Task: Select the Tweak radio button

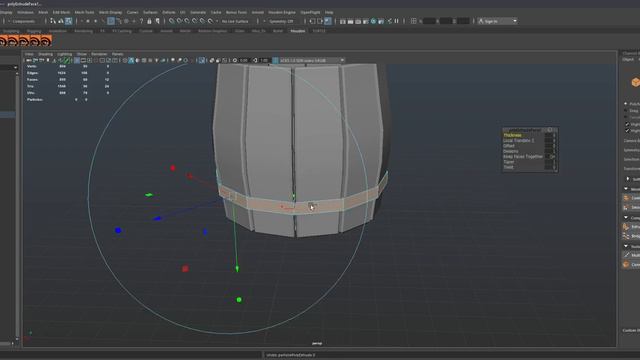Action: tap(626, 117)
